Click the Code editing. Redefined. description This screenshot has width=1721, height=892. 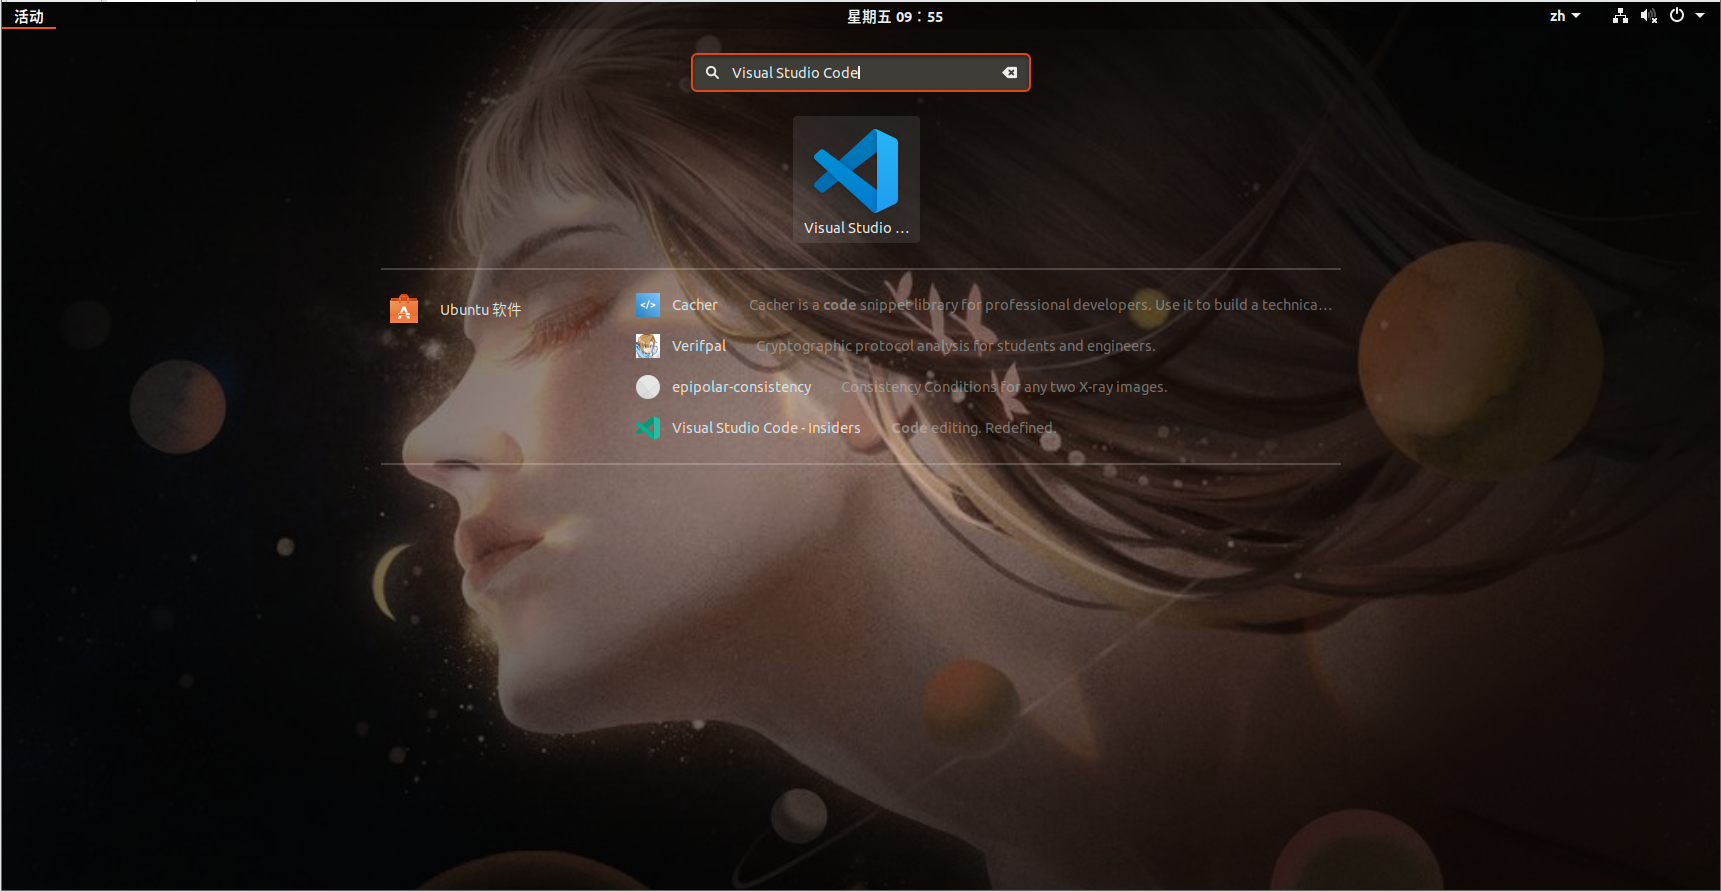973,428
